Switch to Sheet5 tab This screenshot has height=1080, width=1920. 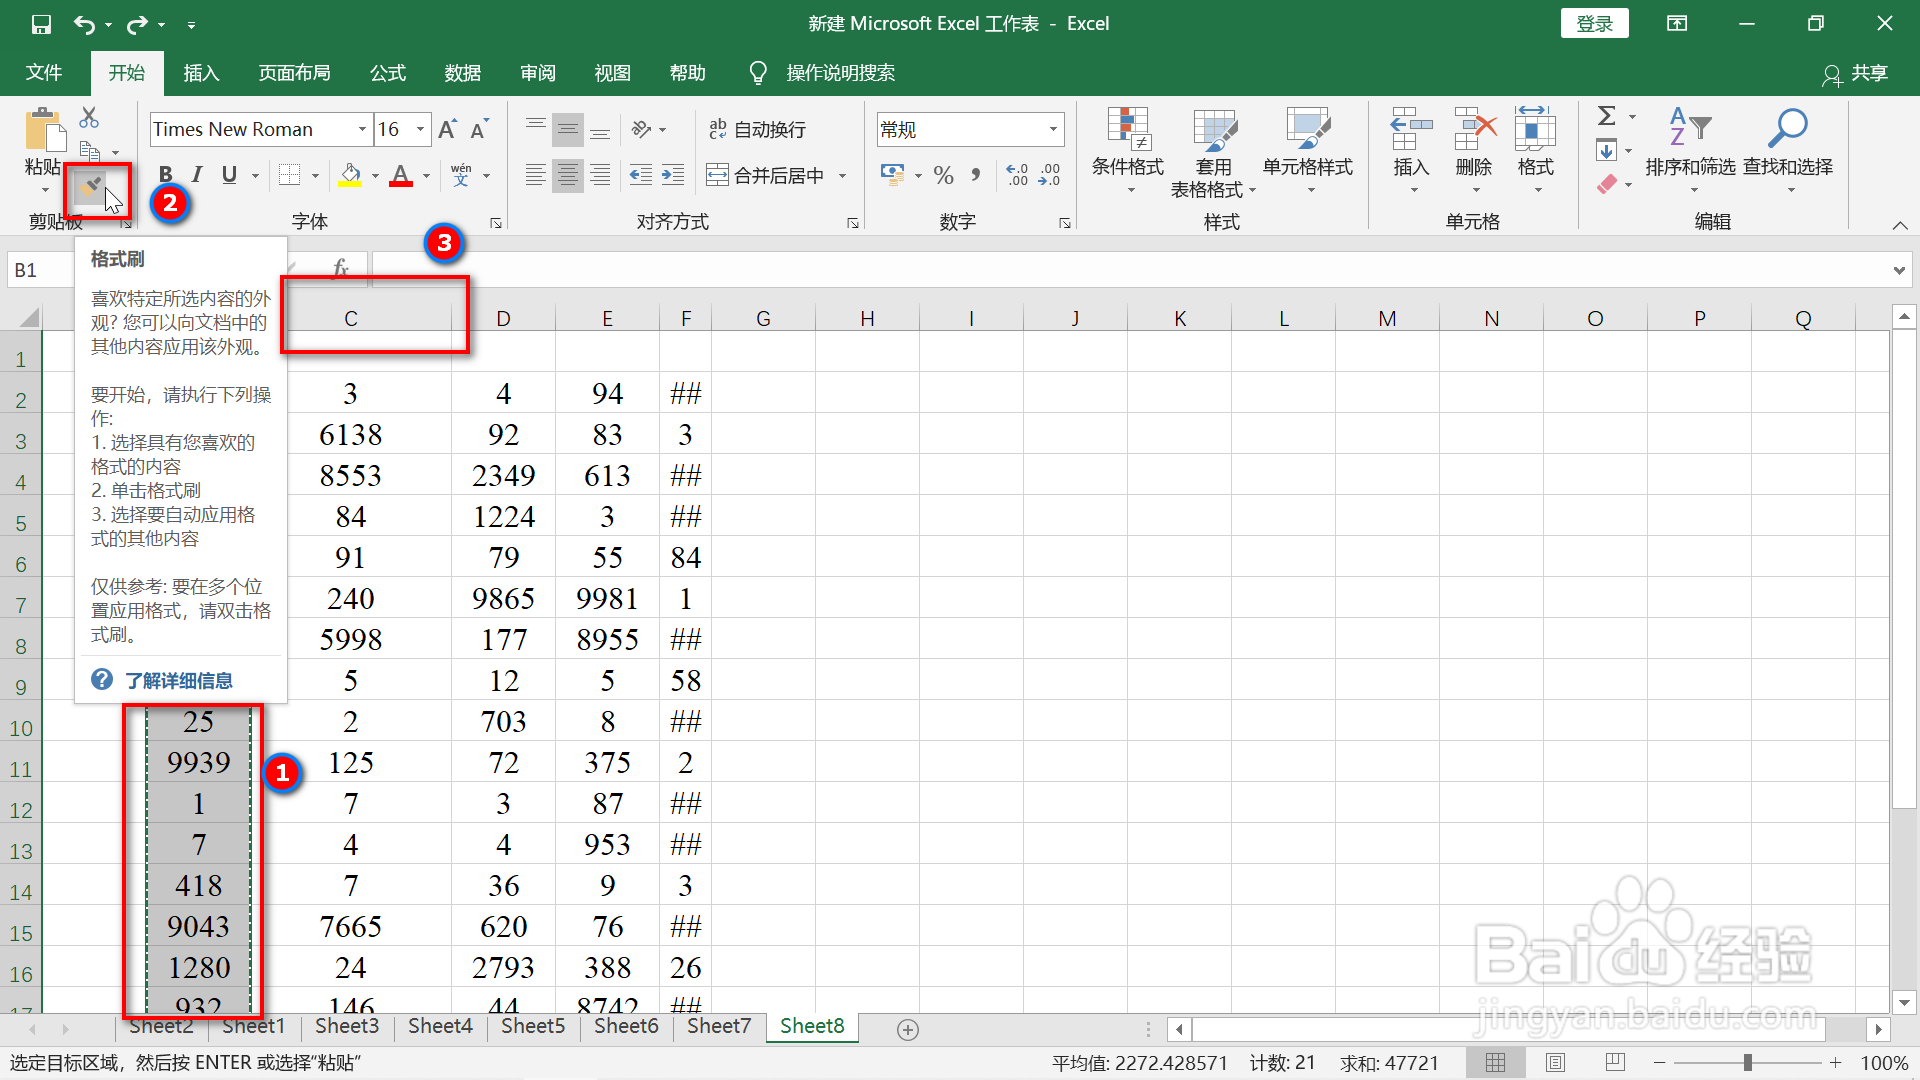click(533, 1026)
